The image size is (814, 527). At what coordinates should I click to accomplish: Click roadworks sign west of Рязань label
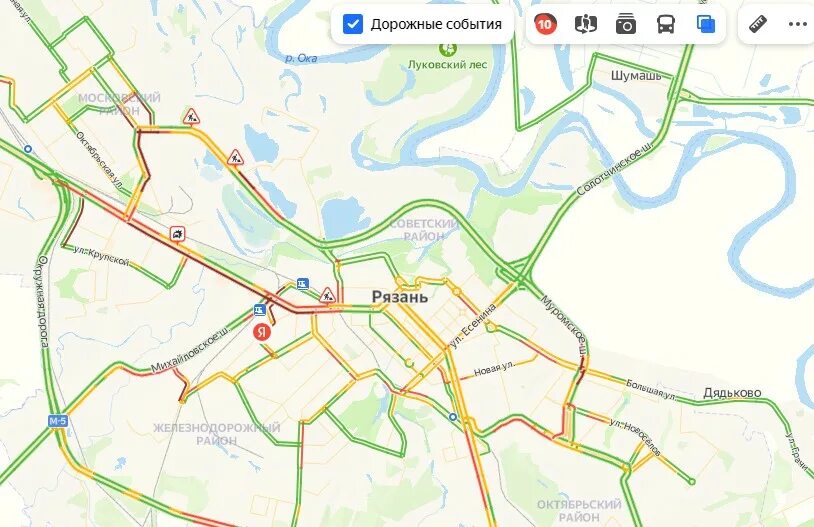point(327,295)
